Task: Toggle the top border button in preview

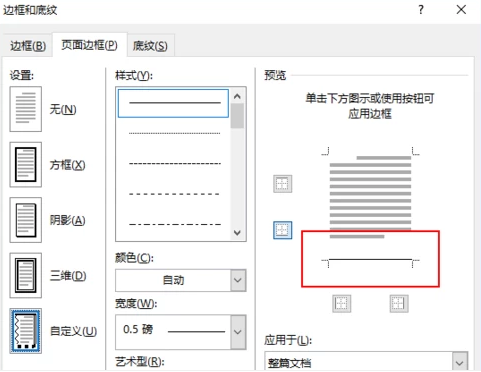Action: pos(283,184)
